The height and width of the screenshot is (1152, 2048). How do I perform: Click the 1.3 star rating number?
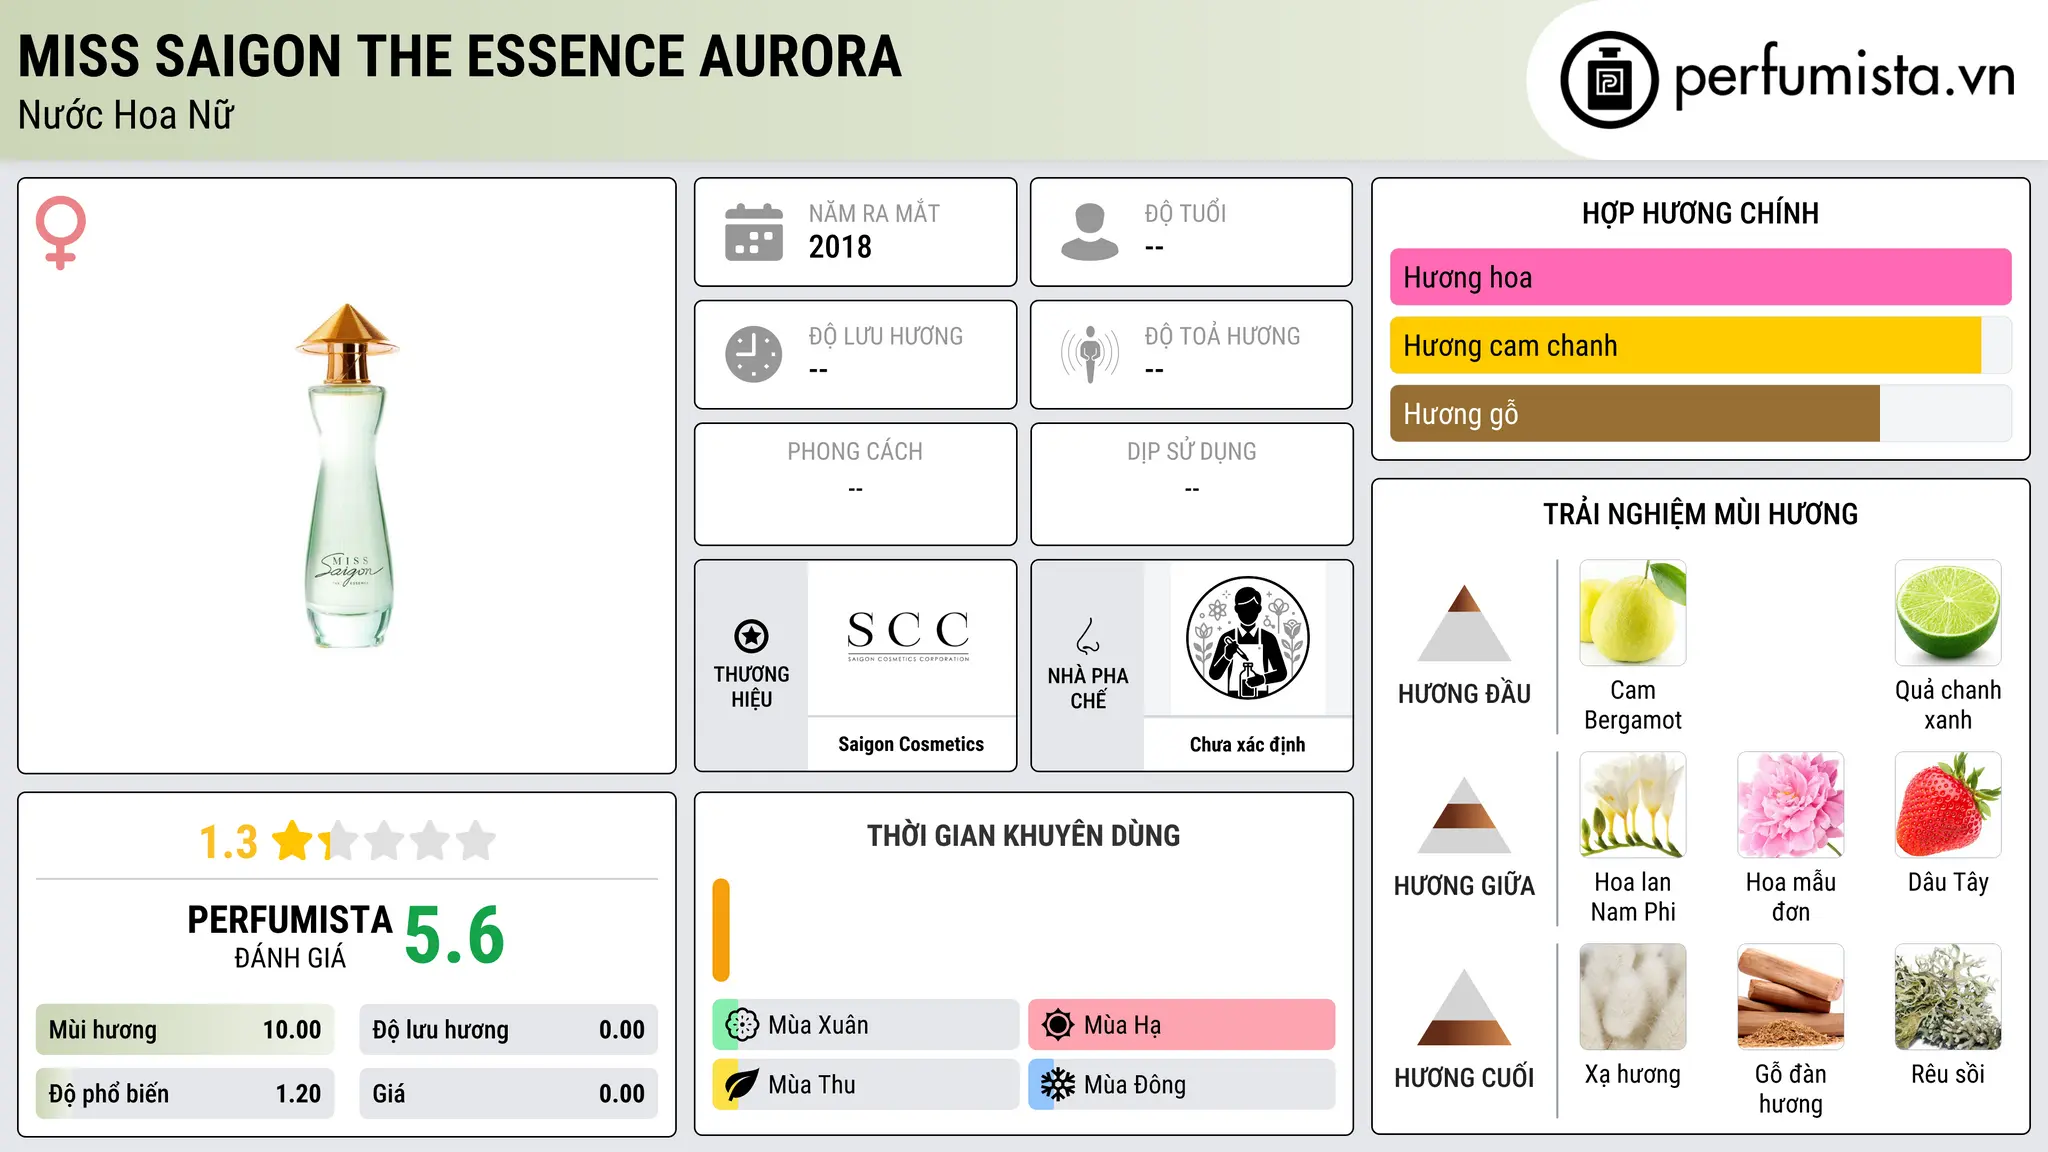[x=229, y=842]
